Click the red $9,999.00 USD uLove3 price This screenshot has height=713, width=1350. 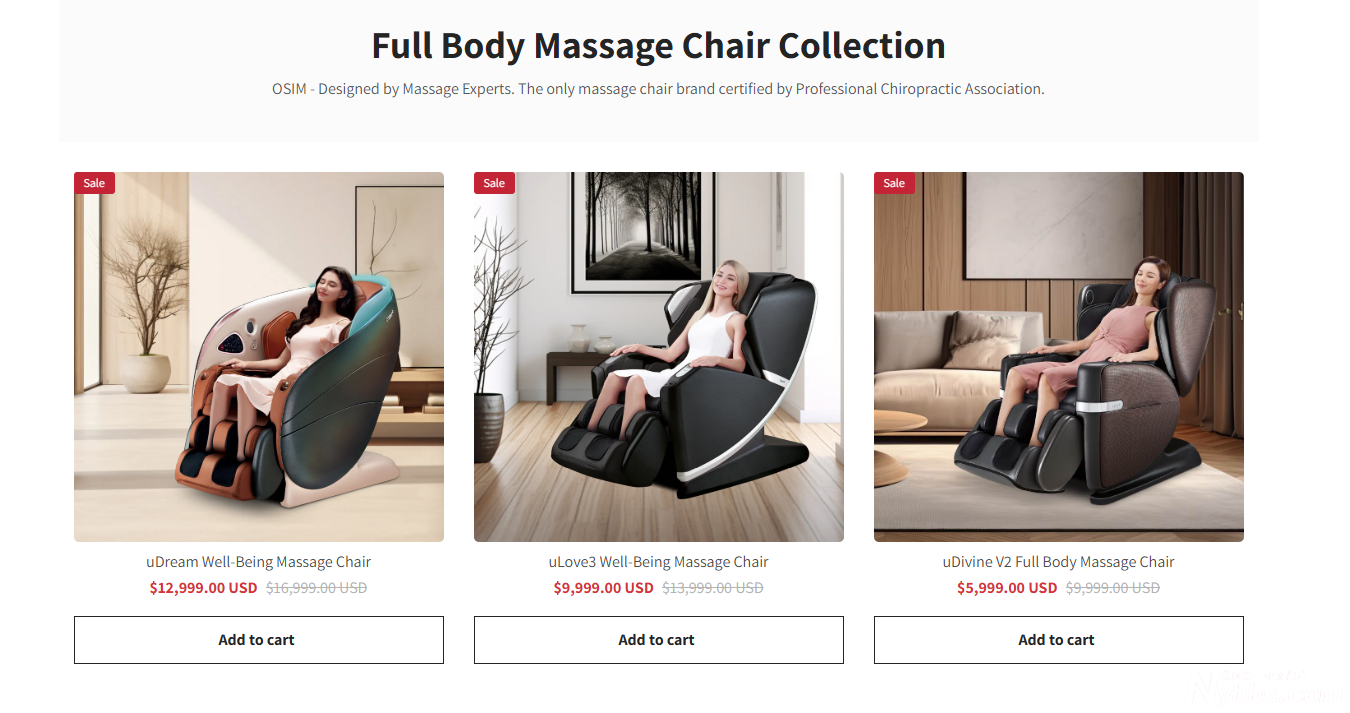click(604, 588)
